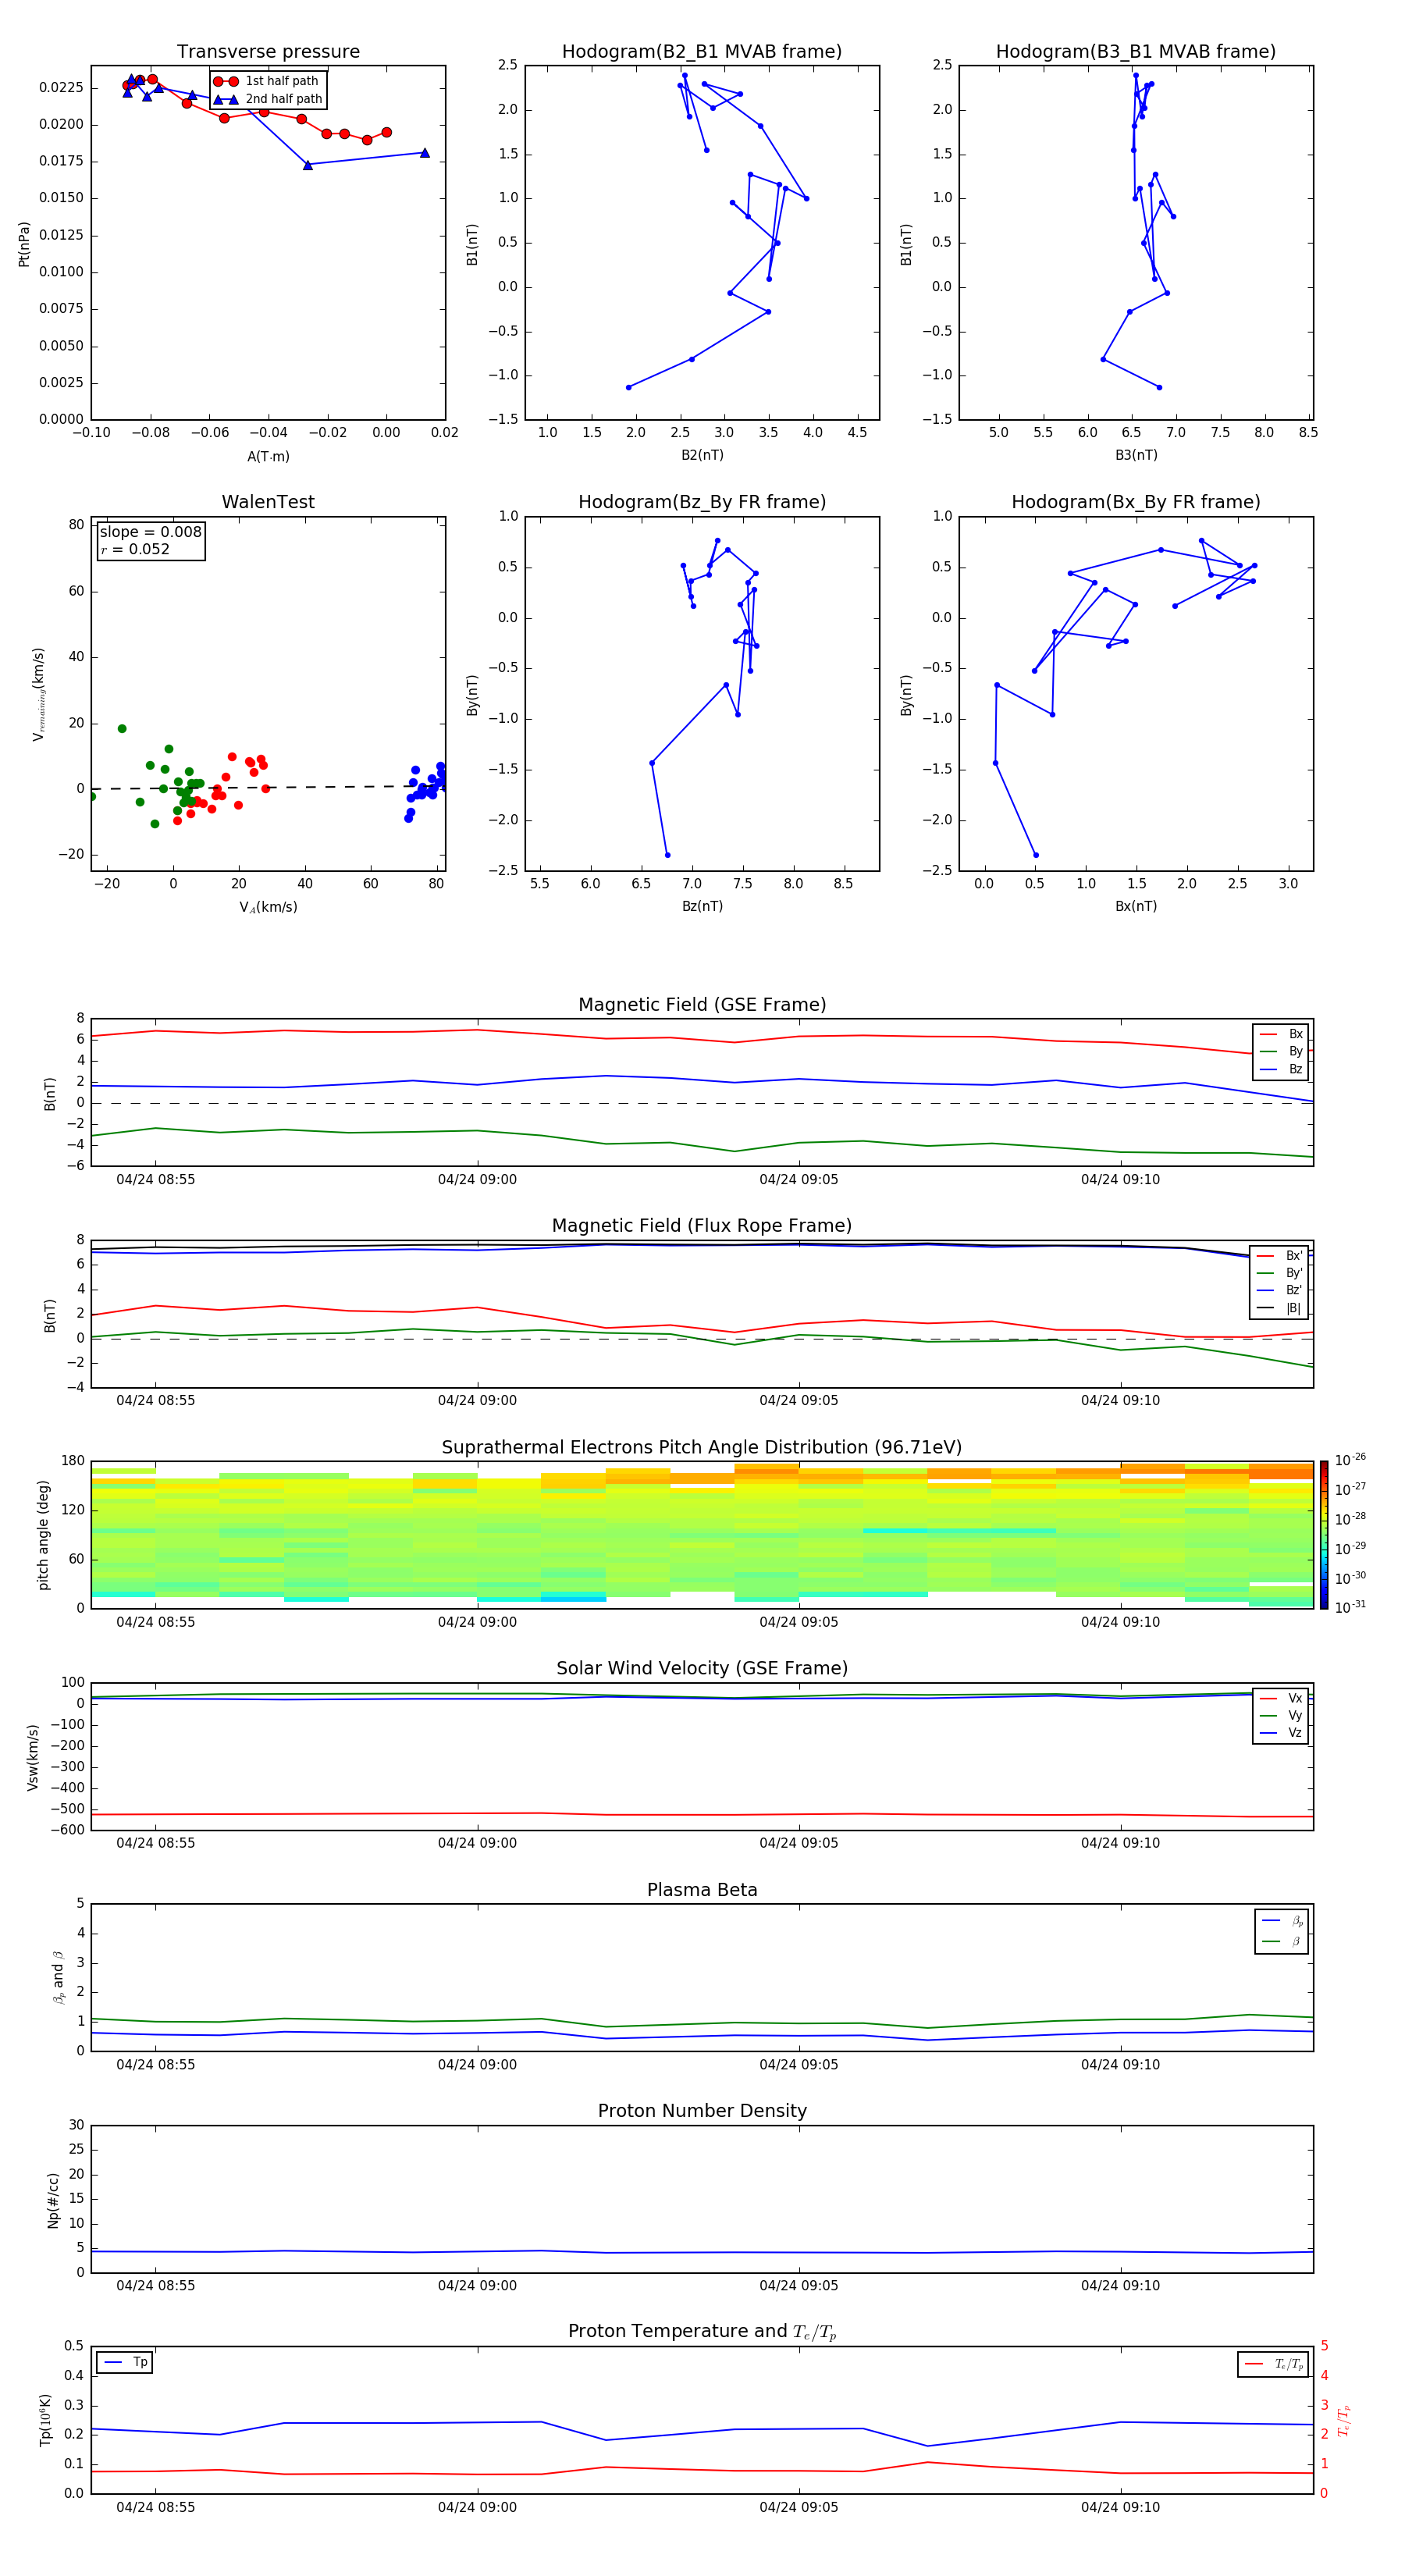The height and width of the screenshot is (2576, 1405).
Task: Click the 'Transverse pressure' plot title
Action: (x=268, y=52)
